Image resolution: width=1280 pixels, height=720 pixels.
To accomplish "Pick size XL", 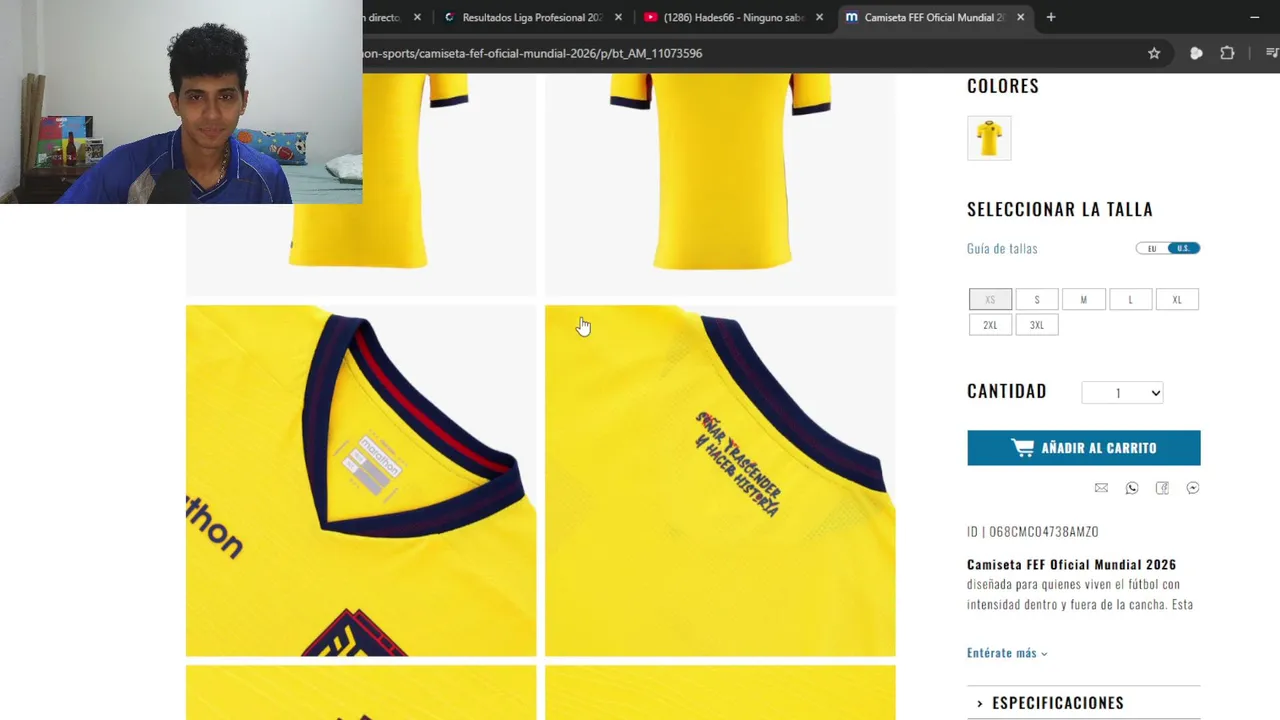I will (1177, 299).
